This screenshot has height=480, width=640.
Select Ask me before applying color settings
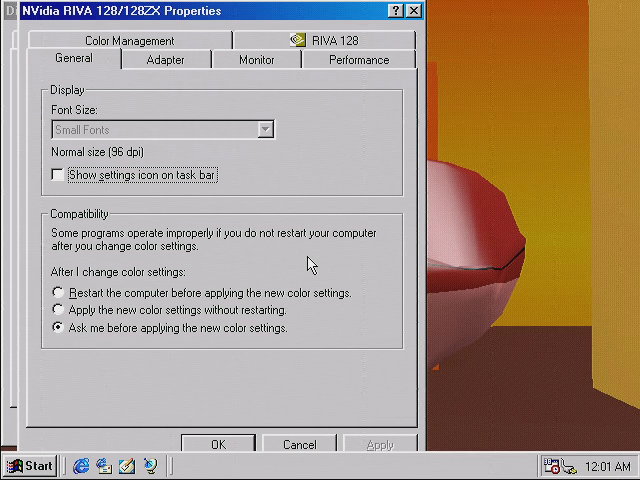(58, 327)
